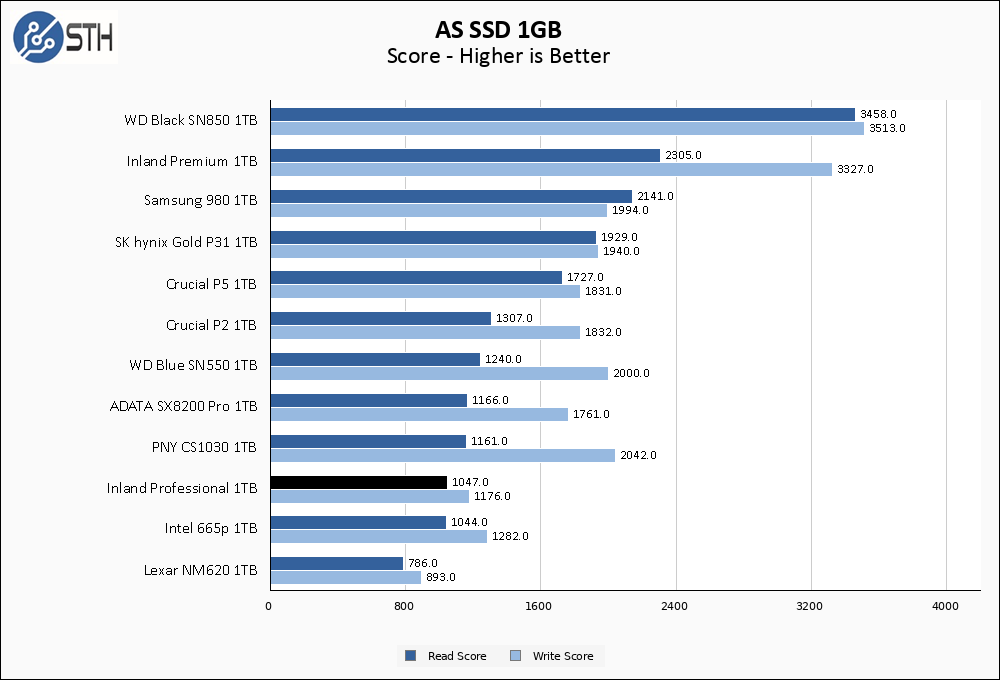The height and width of the screenshot is (680, 1000).
Task: Select the Intel 665p 1TB label
Action: coord(211,528)
